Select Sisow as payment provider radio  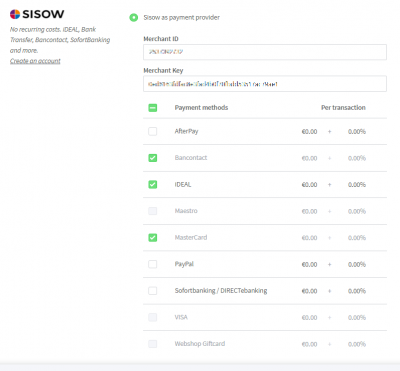(134, 17)
